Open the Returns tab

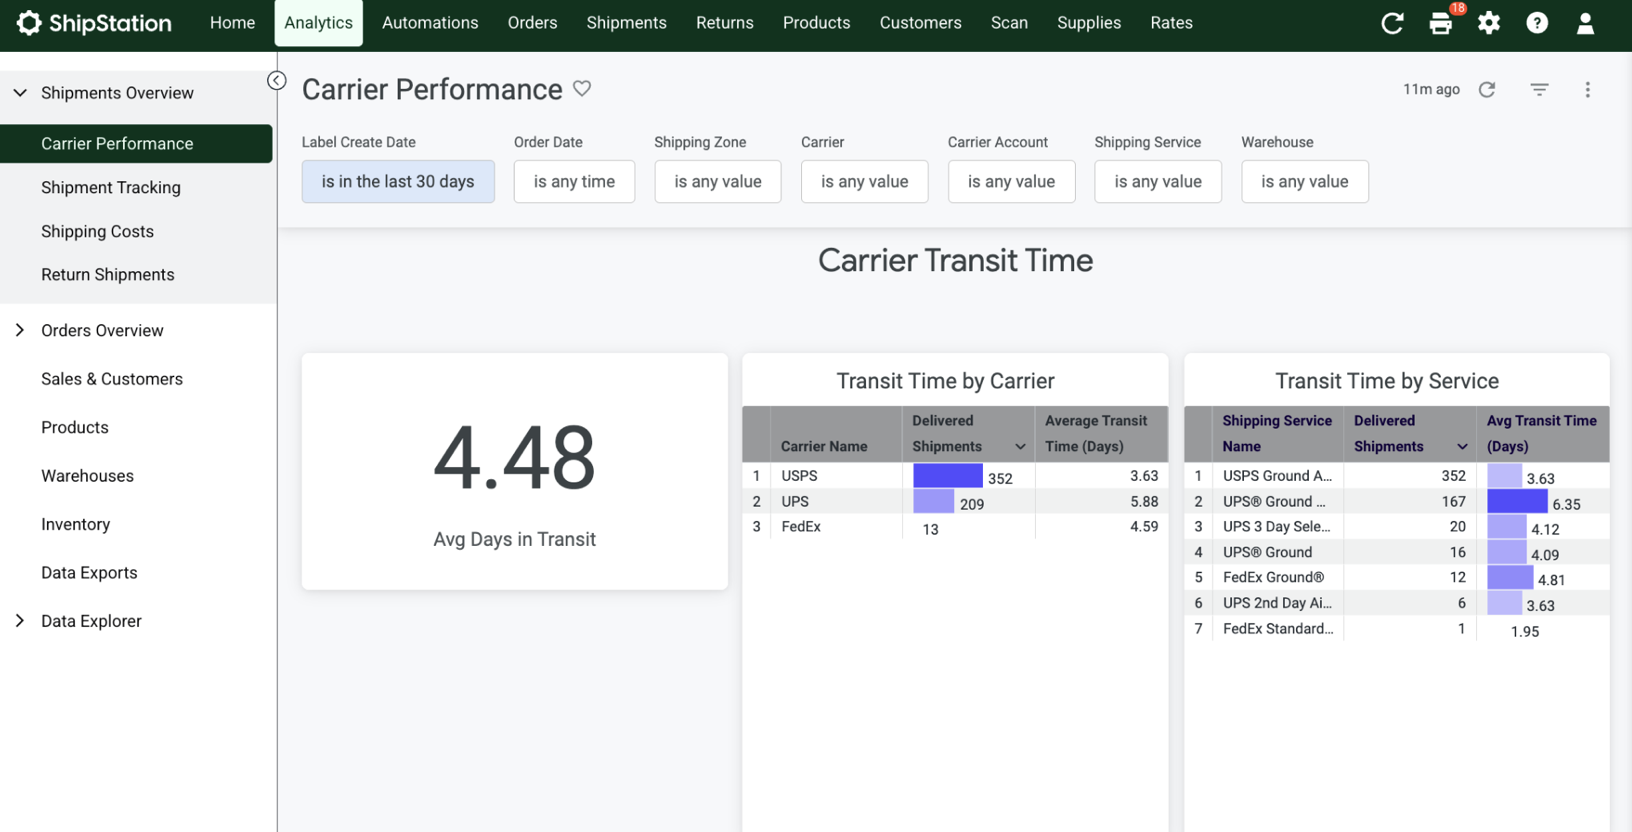pos(725,23)
